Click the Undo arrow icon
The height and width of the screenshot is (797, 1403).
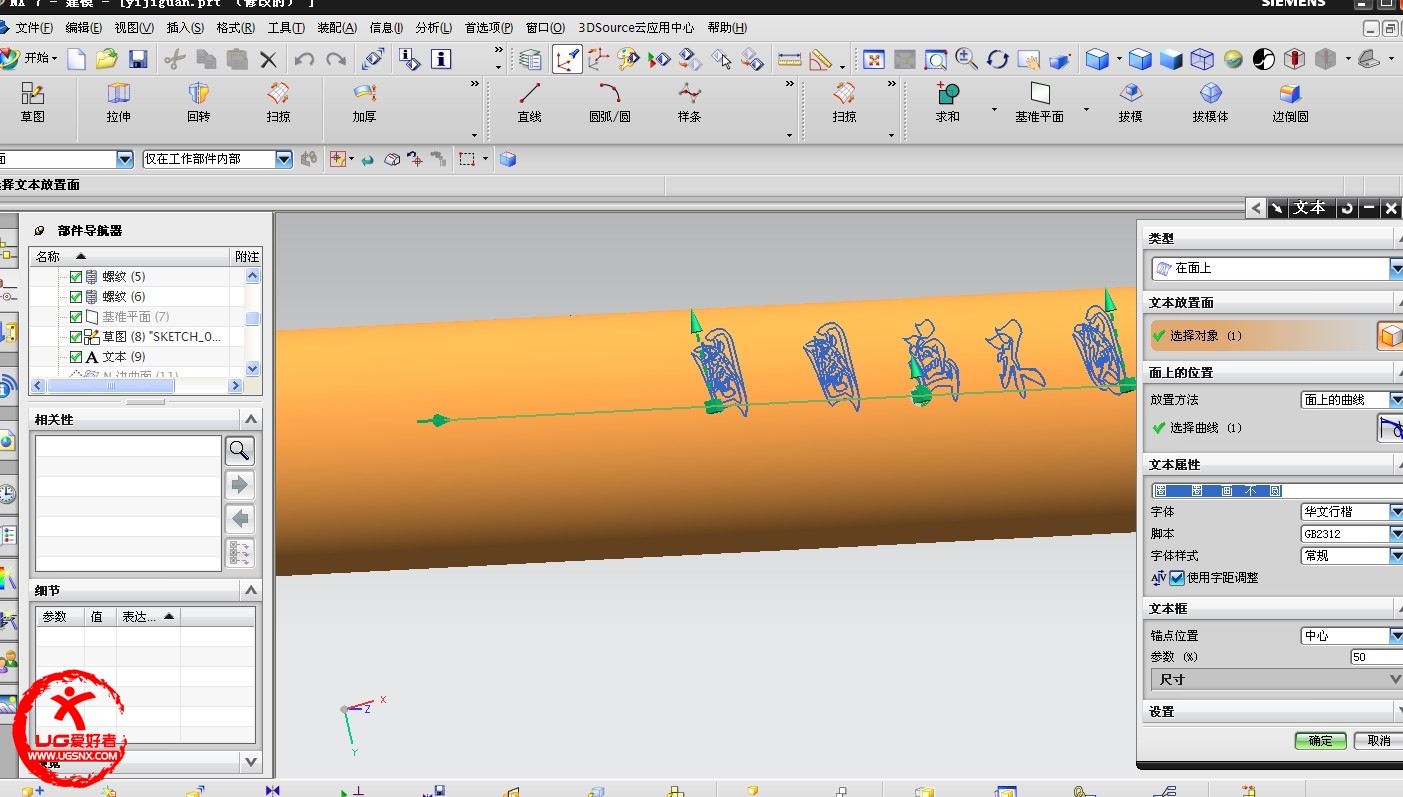coord(304,59)
